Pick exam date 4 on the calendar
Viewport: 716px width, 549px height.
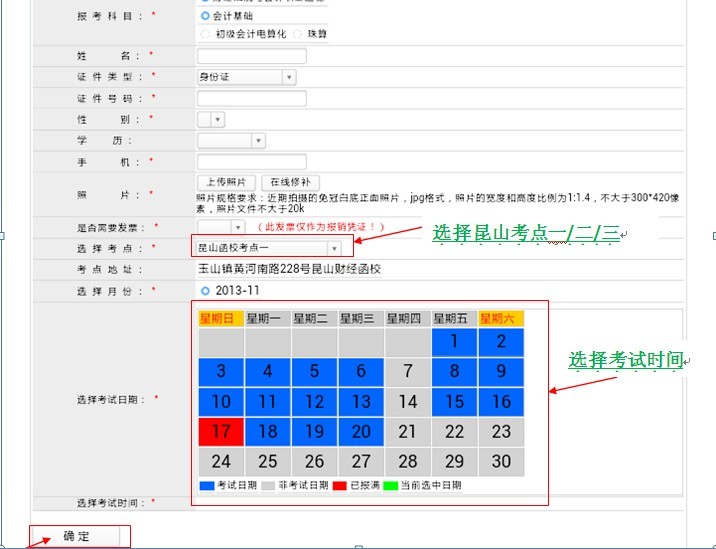[x=268, y=371]
